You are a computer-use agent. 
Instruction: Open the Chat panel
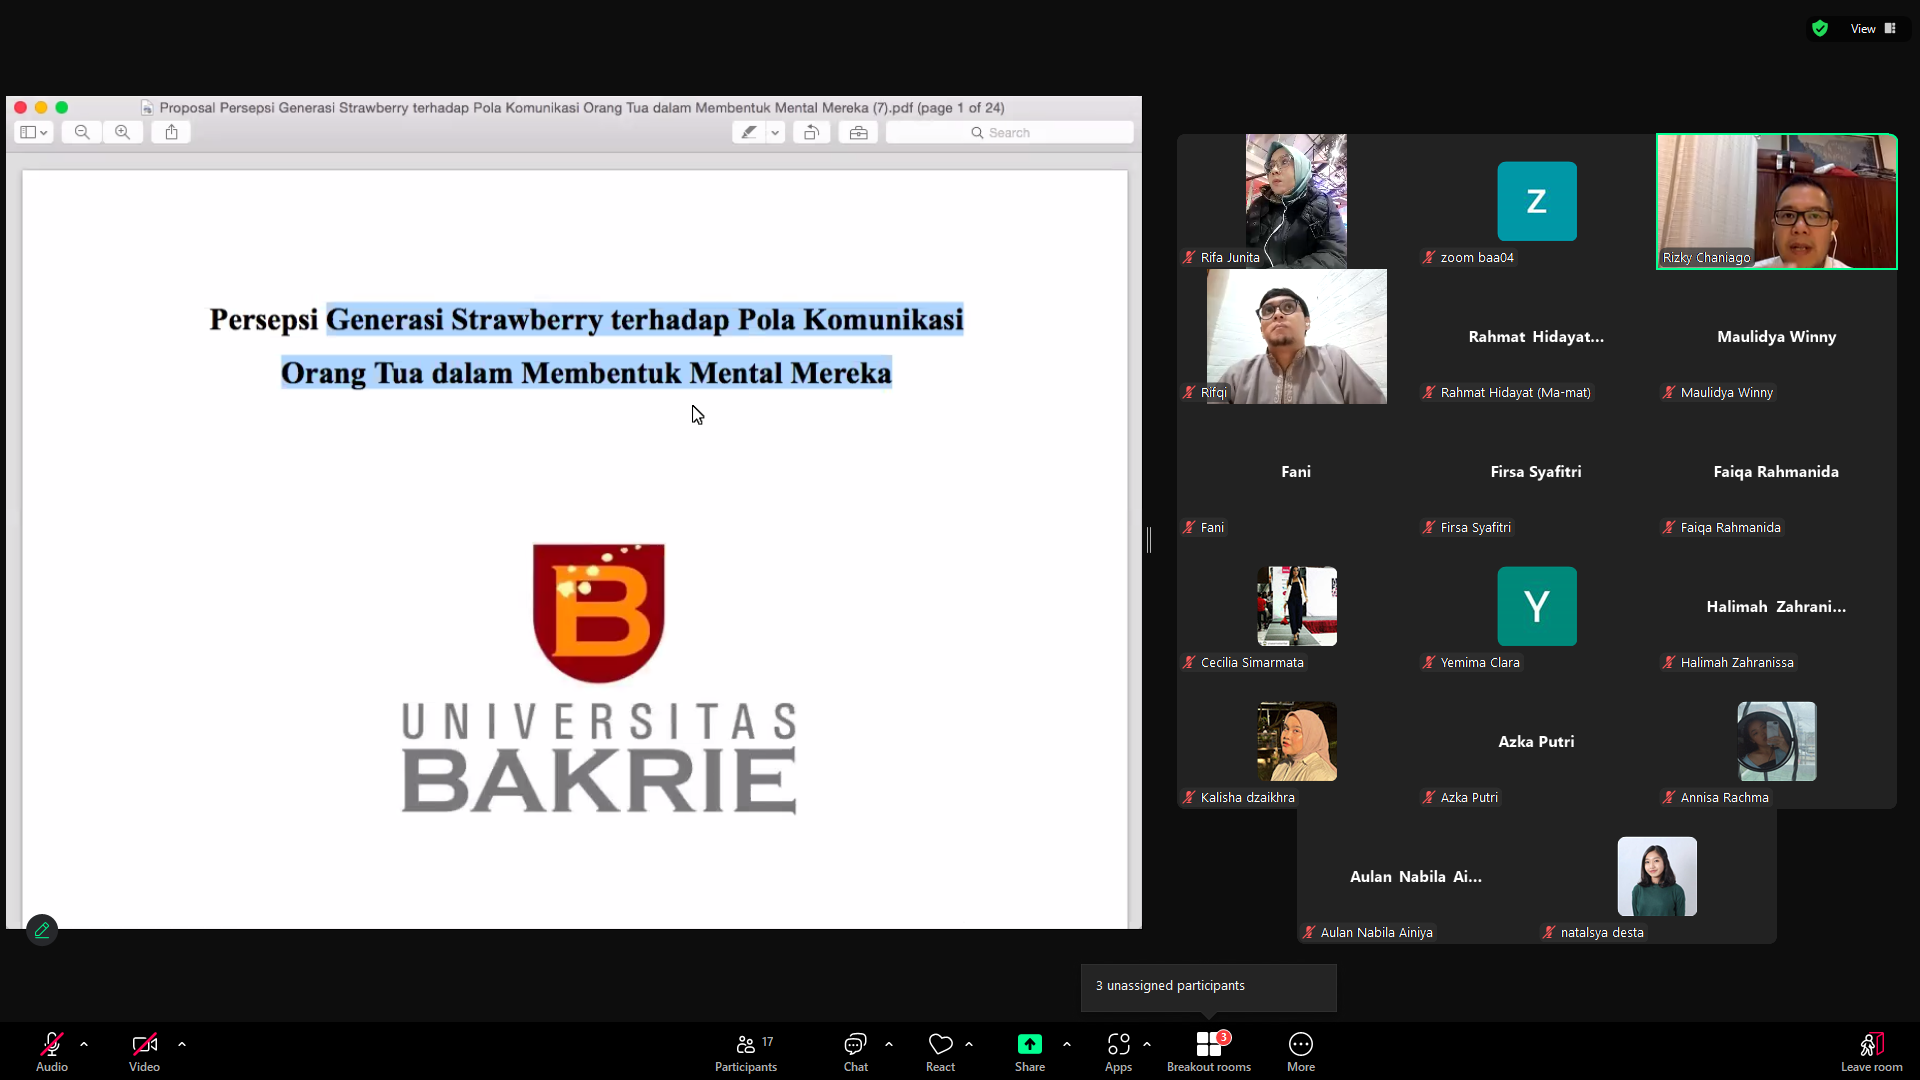pyautogui.click(x=855, y=1051)
